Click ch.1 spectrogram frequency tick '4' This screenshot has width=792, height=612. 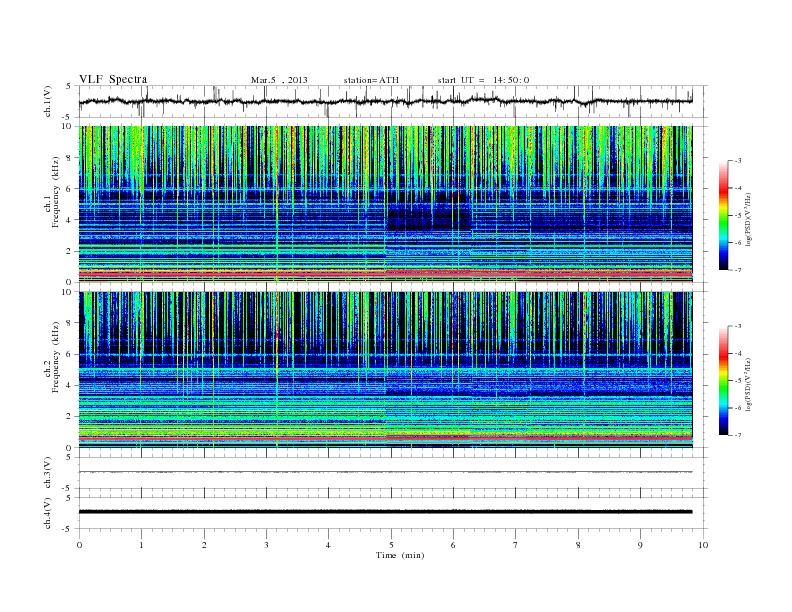pyautogui.click(x=69, y=220)
